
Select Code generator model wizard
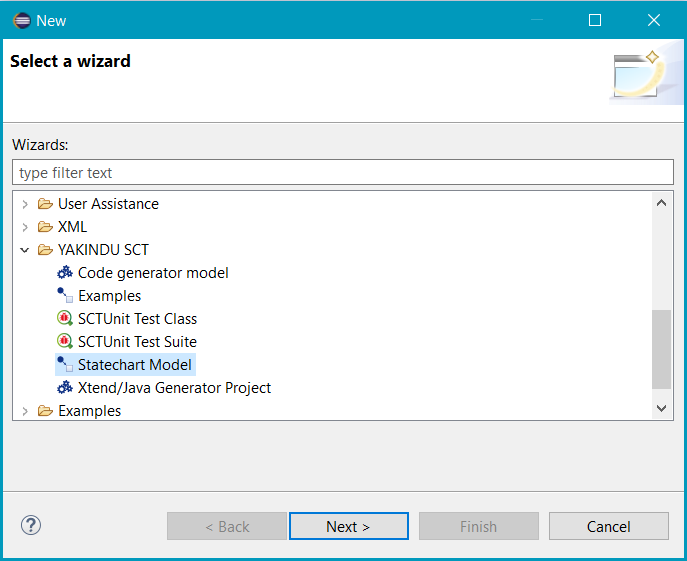[153, 273]
